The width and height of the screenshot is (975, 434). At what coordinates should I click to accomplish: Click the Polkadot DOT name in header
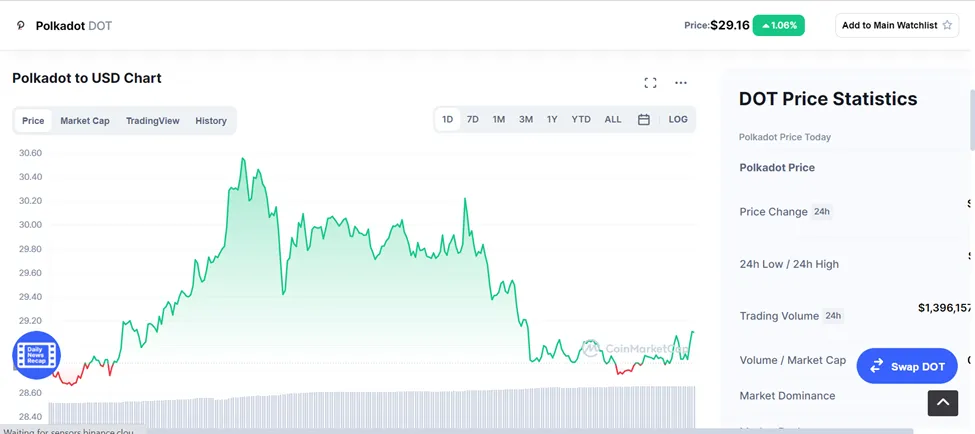[x=74, y=26]
